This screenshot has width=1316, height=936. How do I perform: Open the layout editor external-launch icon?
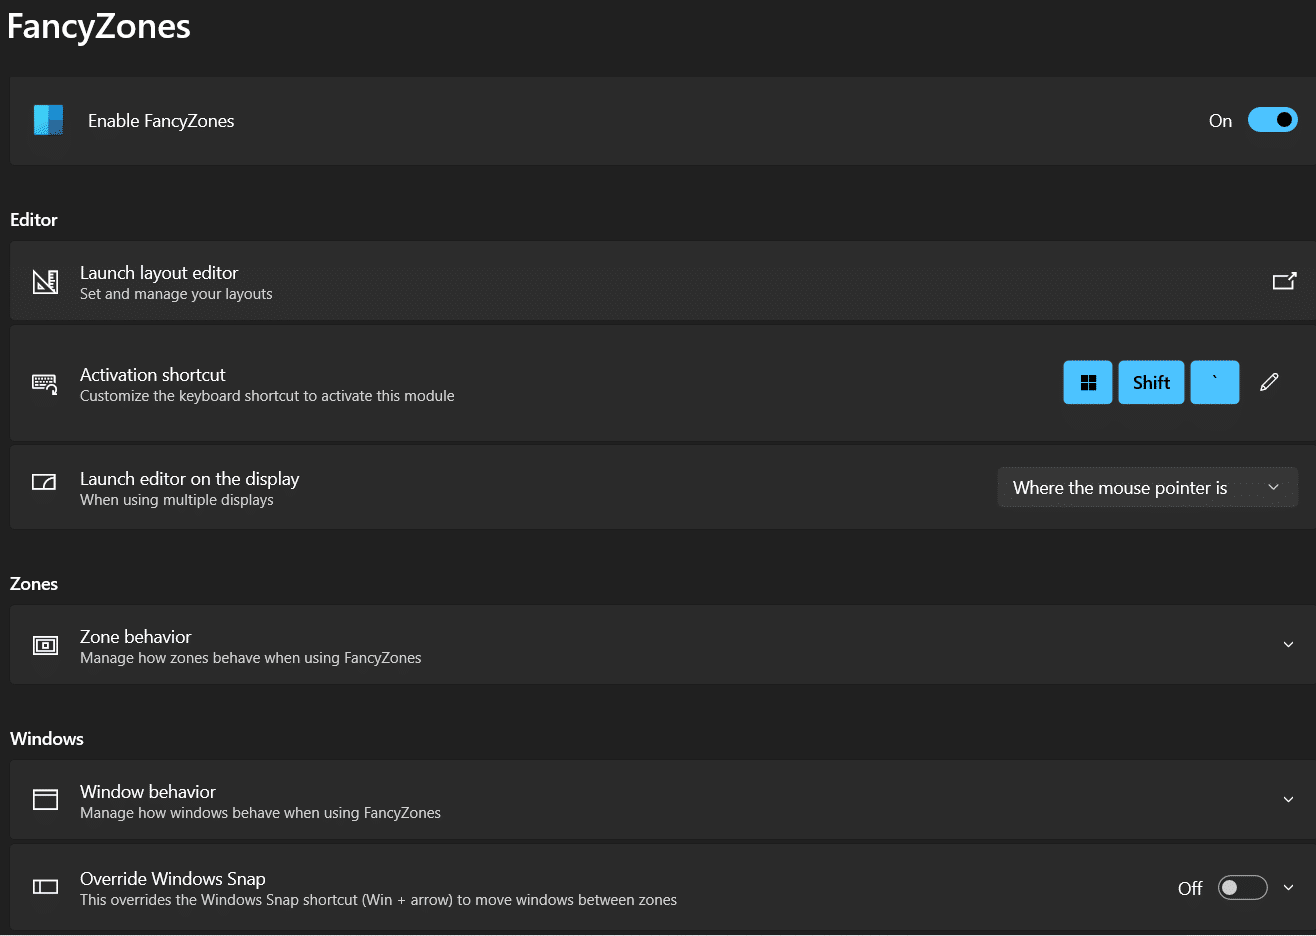point(1284,281)
